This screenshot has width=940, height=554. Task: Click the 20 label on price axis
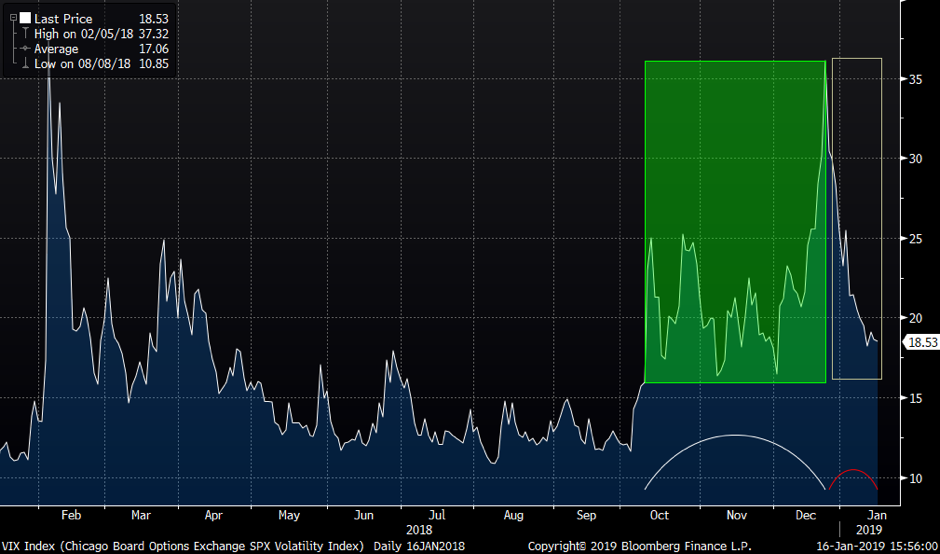pyautogui.click(x=915, y=318)
